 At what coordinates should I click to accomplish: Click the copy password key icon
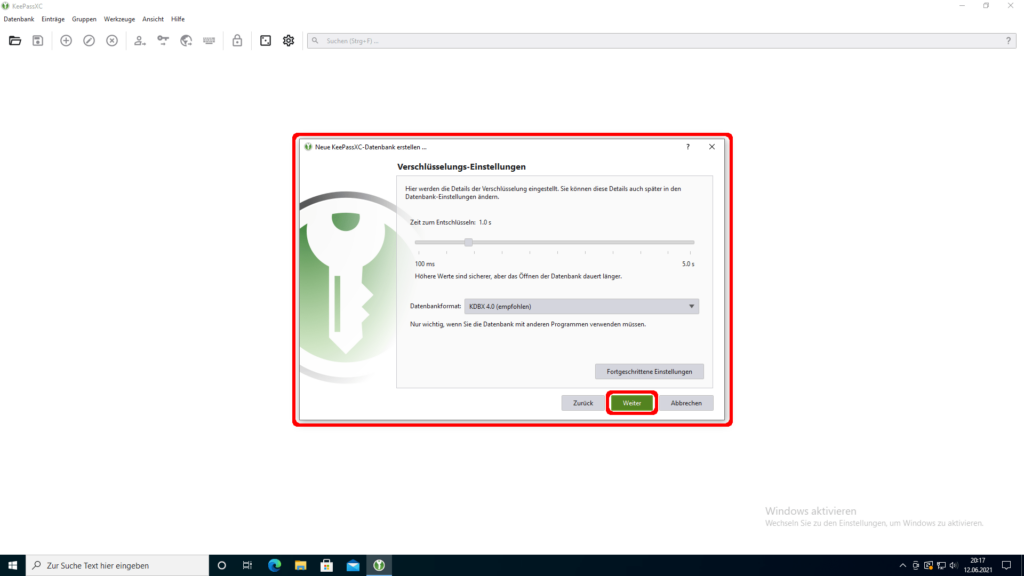(163, 40)
